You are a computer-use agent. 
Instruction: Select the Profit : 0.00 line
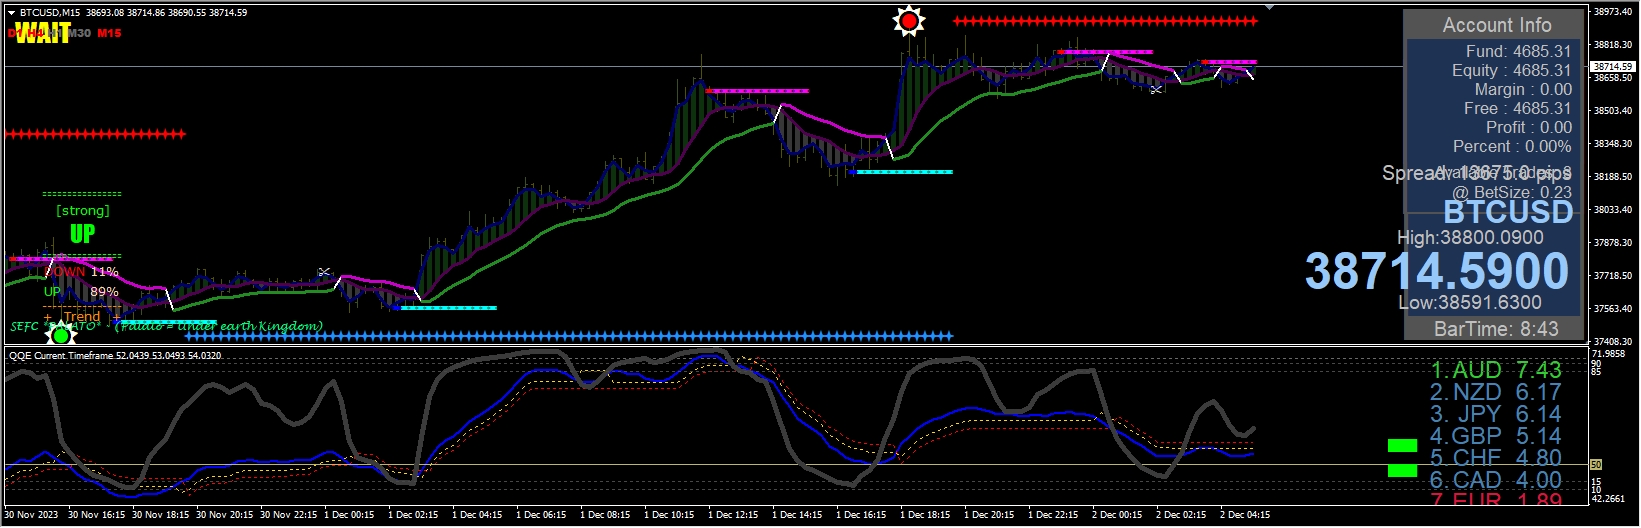pos(1528,127)
